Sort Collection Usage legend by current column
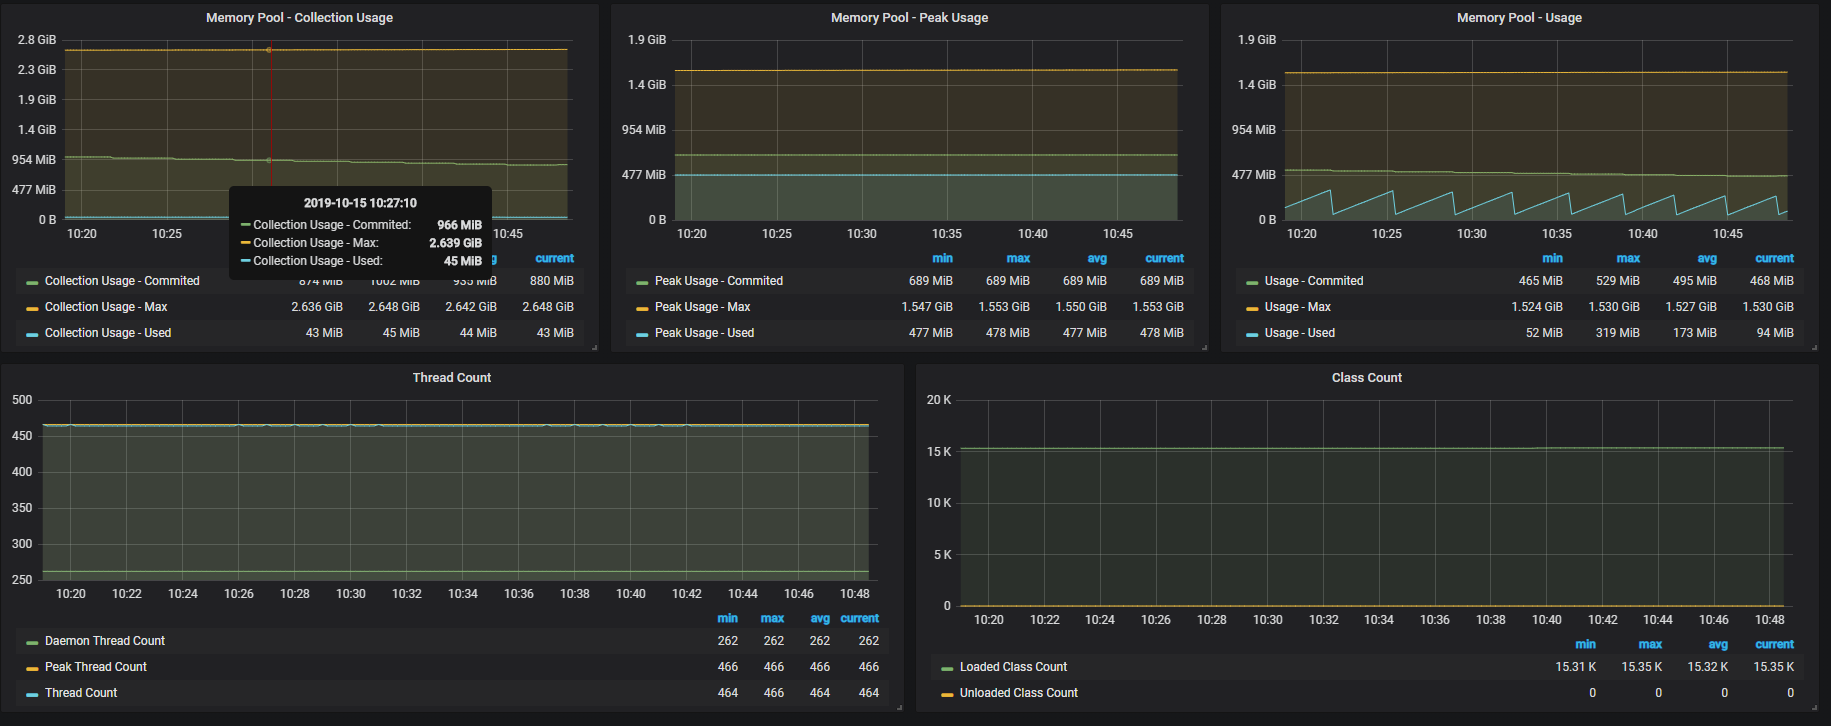The image size is (1831, 726). click(x=554, y=258)
